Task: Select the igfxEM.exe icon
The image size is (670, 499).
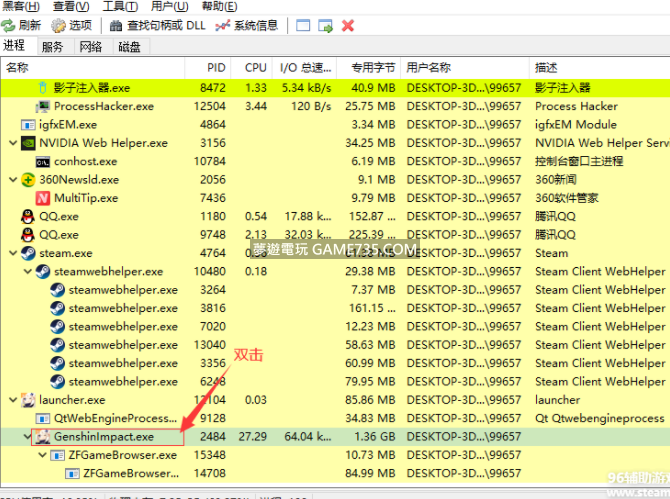Action: point(28,125)
